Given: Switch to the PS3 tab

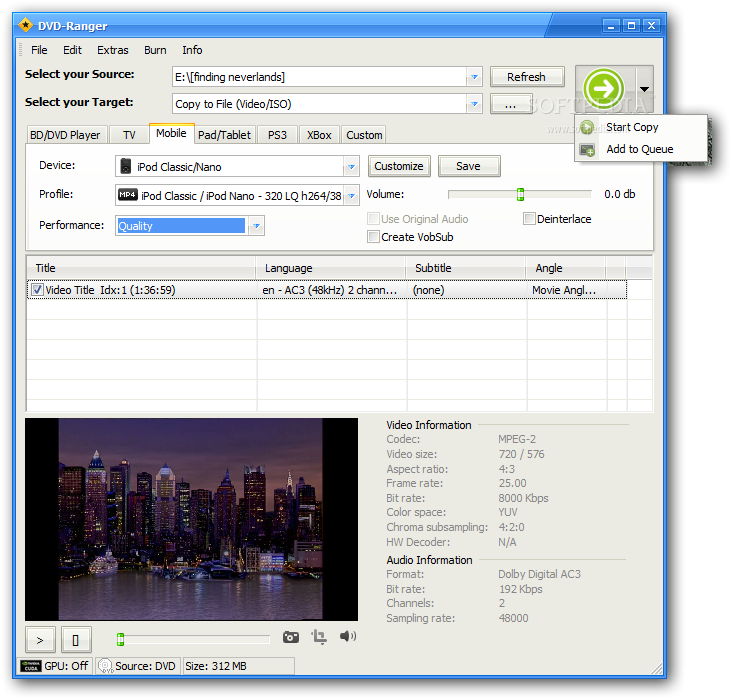Looking at the screenshot, I should click(x=277, y=135).
